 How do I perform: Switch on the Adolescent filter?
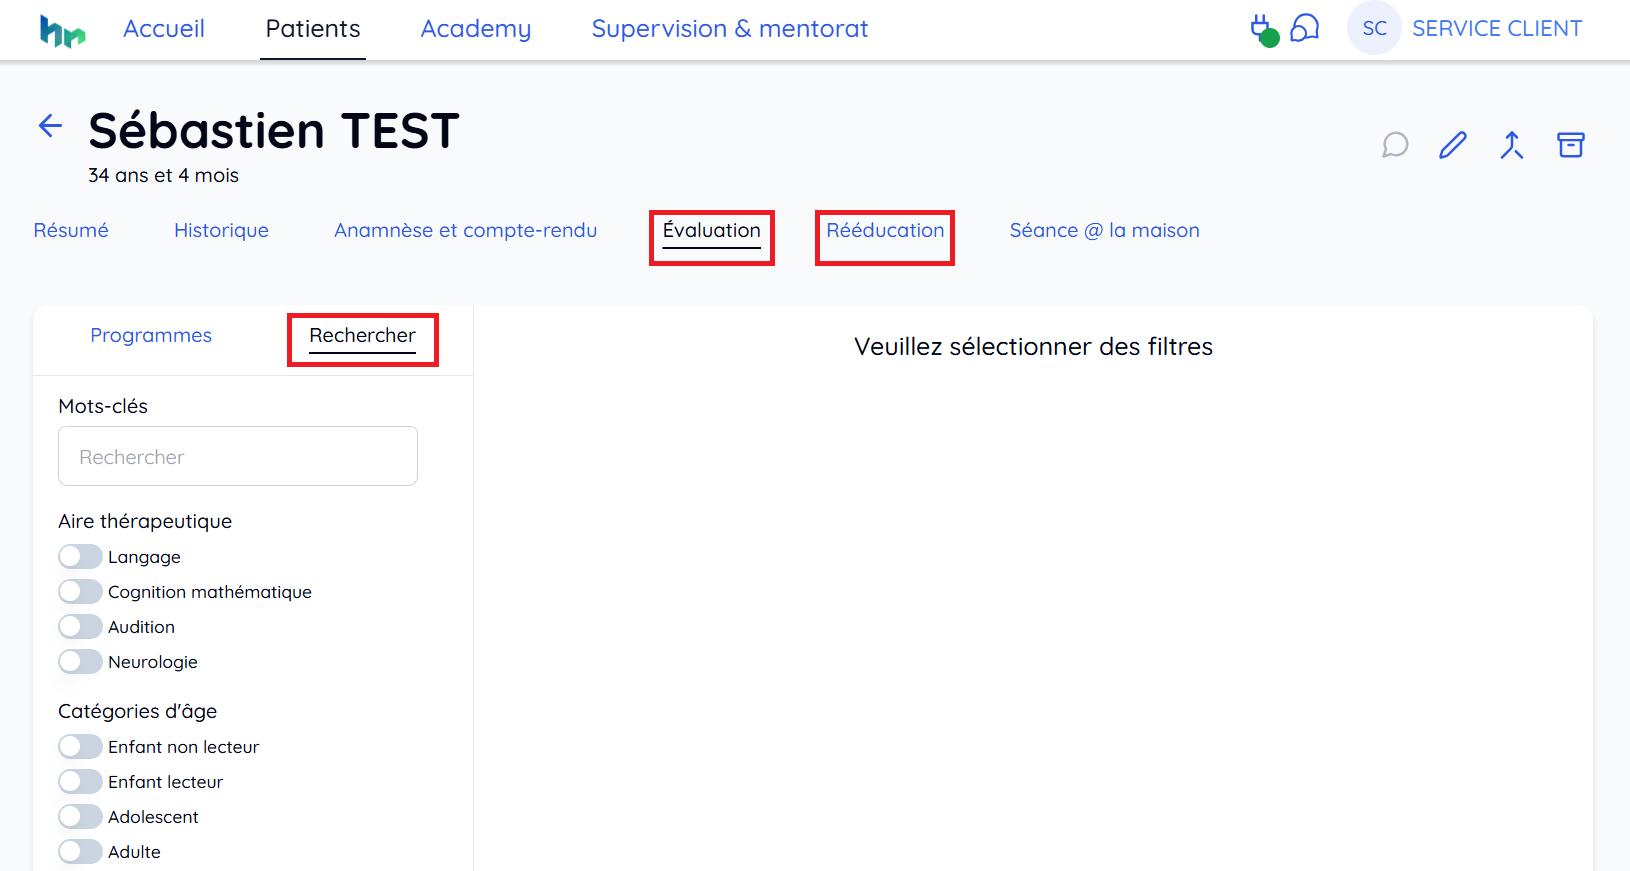(80, 816)
